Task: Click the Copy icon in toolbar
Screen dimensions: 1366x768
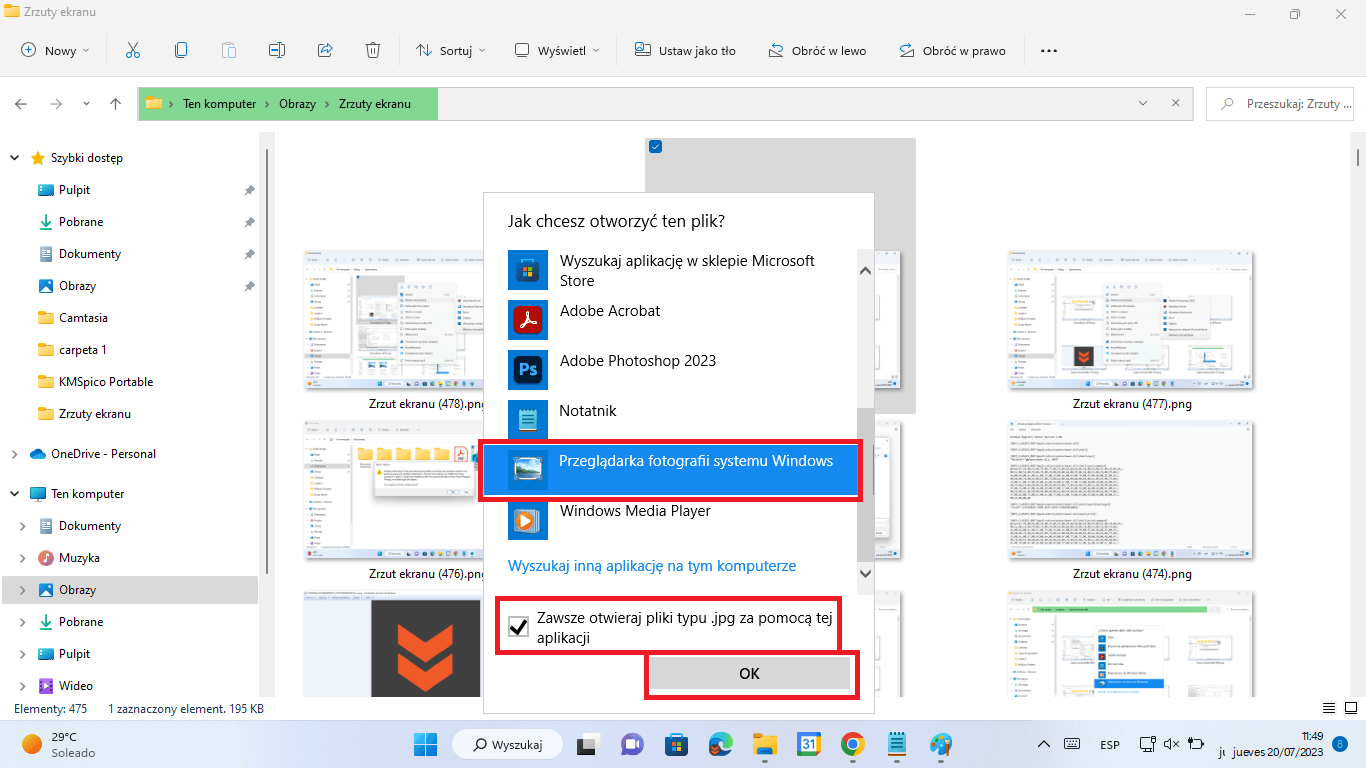Action: (181, 50)
